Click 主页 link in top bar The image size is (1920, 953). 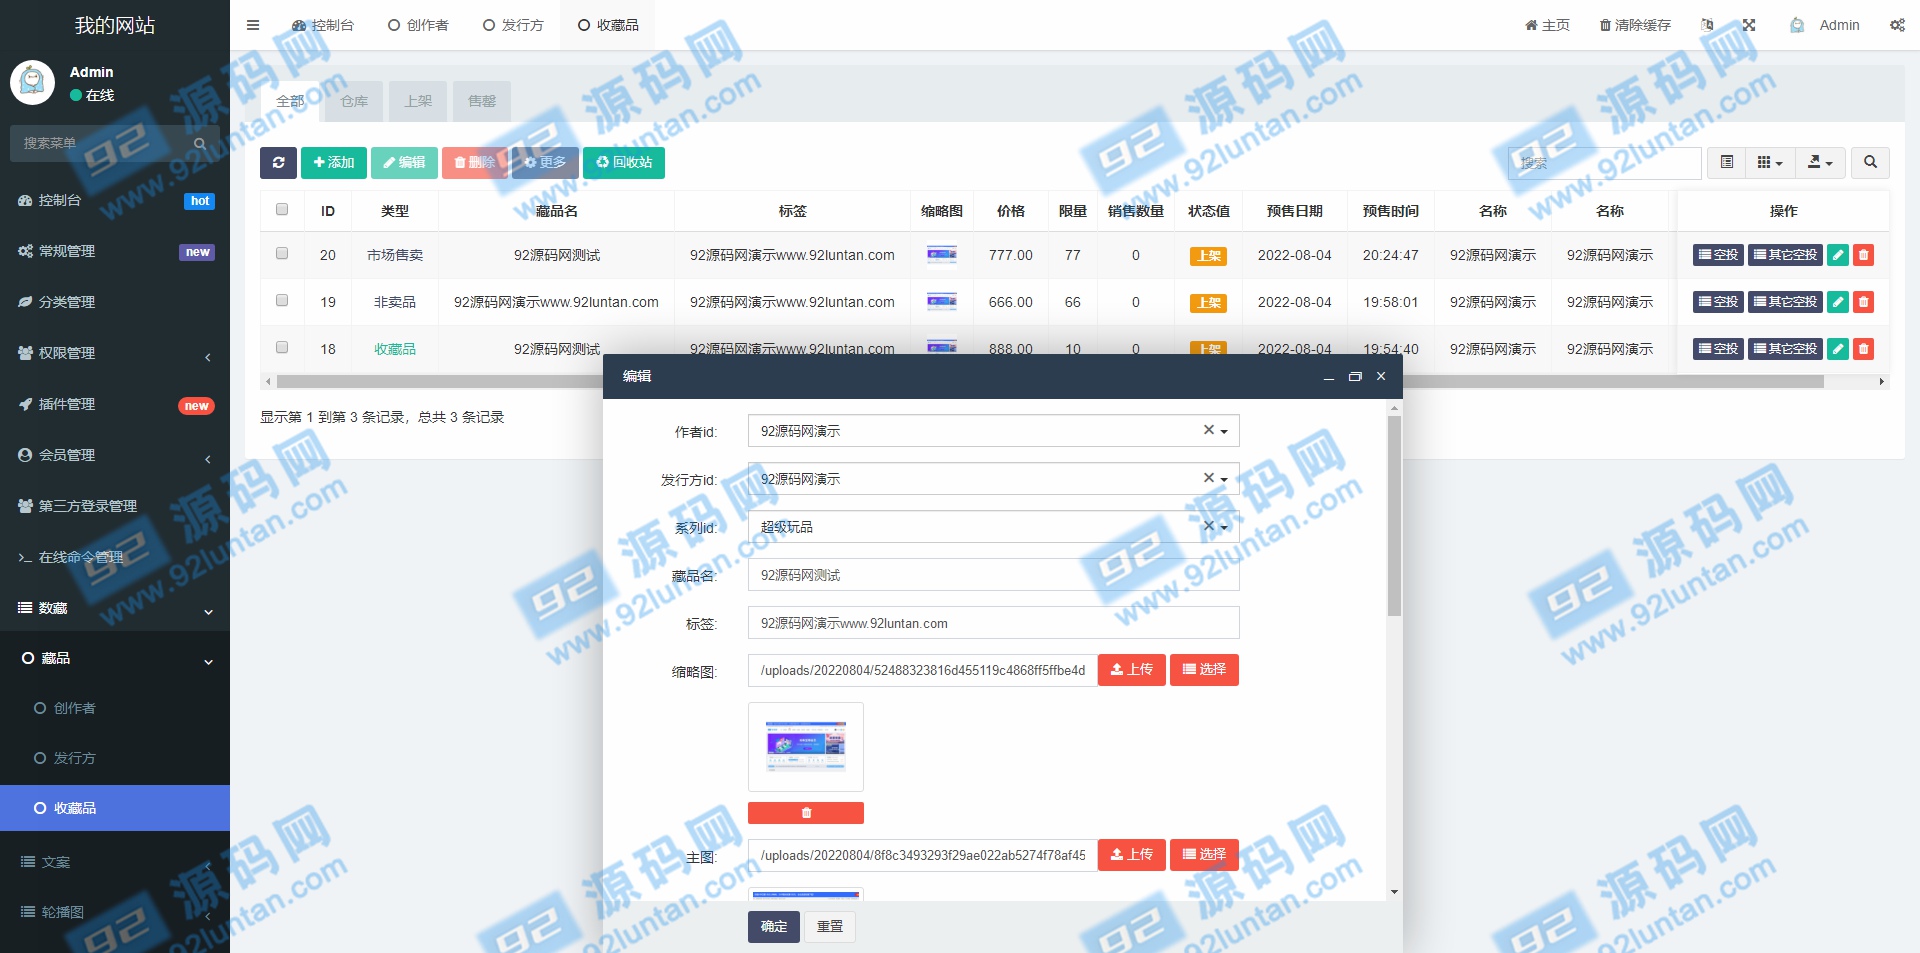pyautogui.click(x=1547, y=25)
